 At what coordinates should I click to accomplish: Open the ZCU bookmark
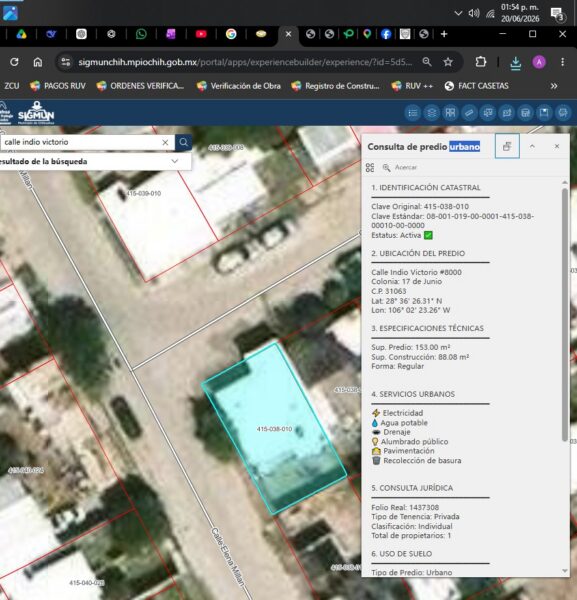[x=11, y=86]
